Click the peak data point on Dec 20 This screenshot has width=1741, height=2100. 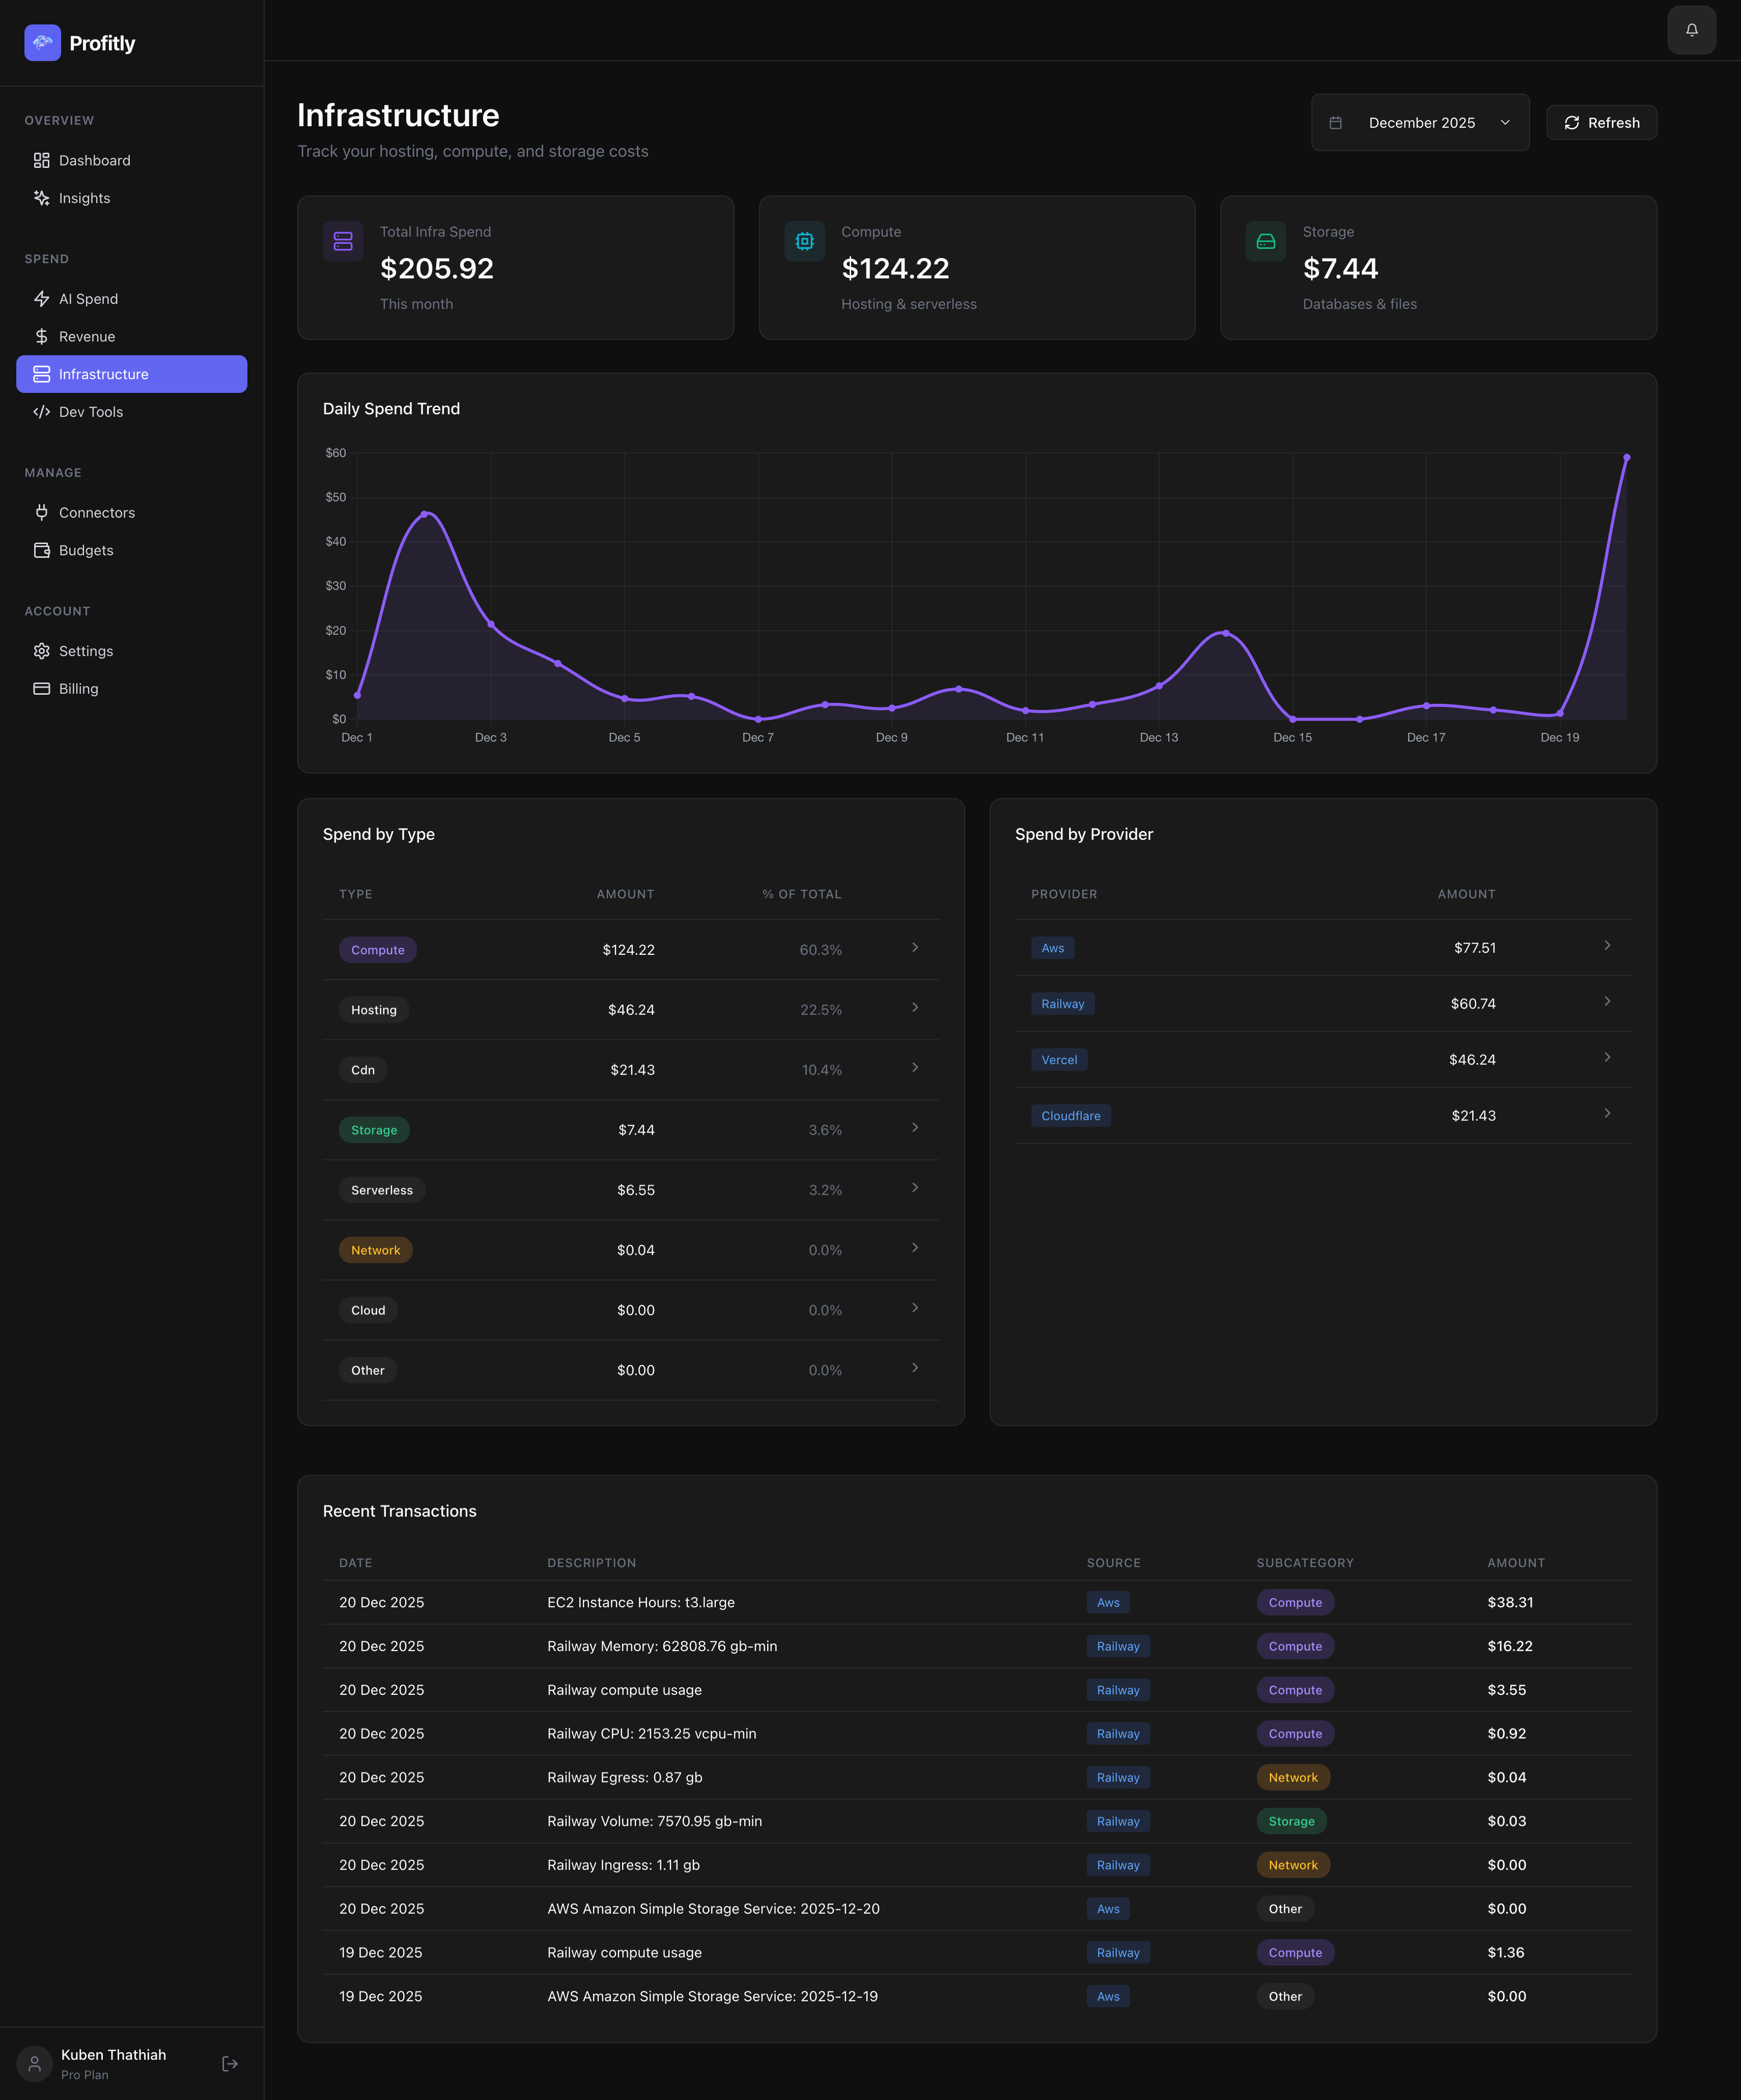pos(1626,458)
